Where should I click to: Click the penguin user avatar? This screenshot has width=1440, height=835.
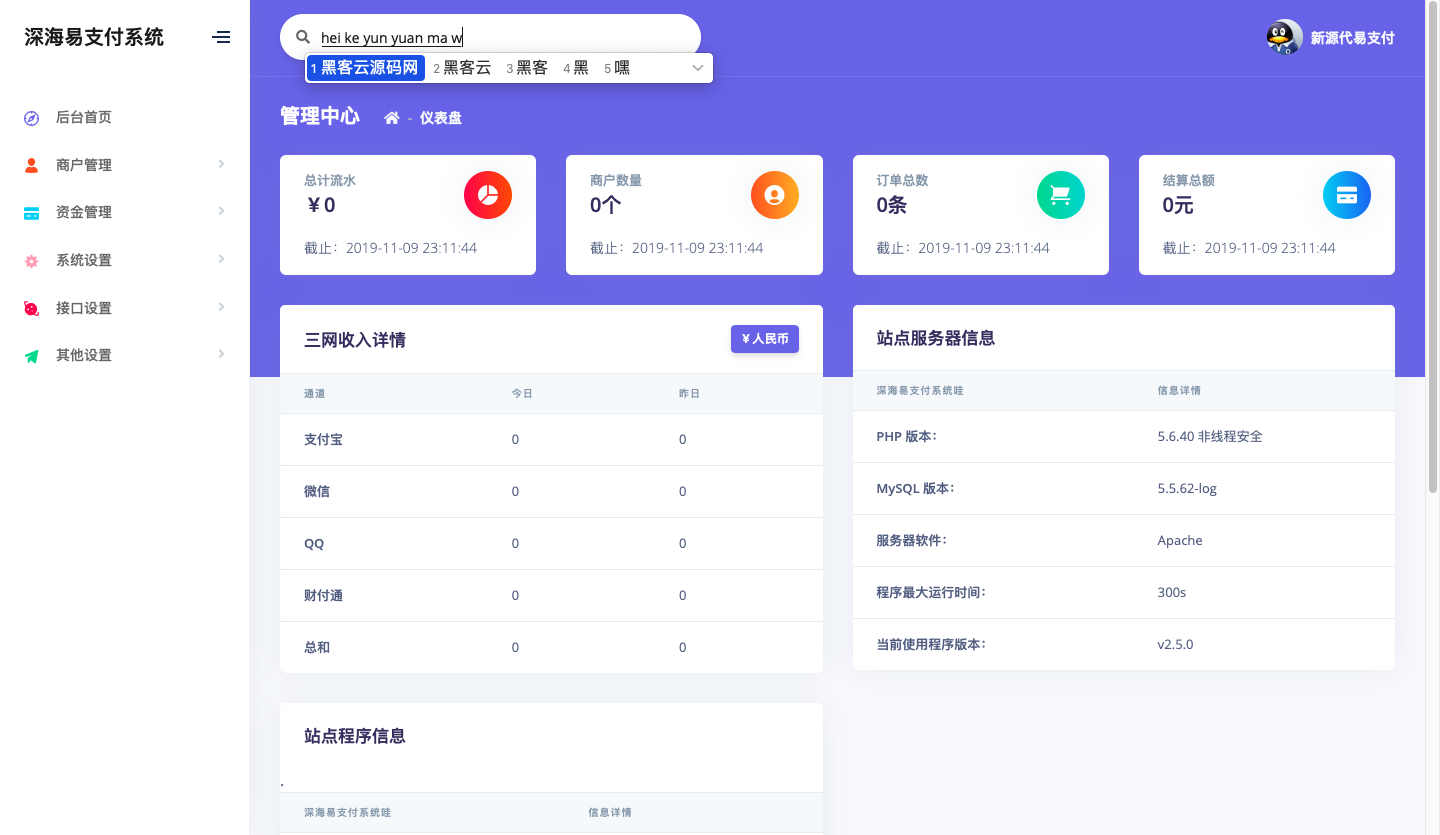coord(1284,37)
